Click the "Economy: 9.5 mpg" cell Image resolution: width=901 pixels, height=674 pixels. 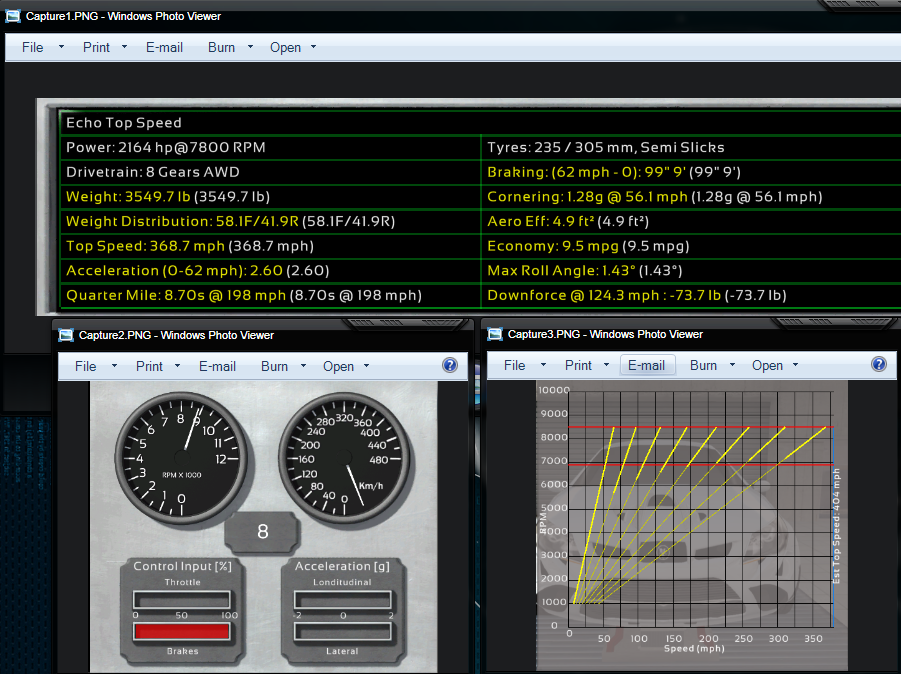pos(691,246)
